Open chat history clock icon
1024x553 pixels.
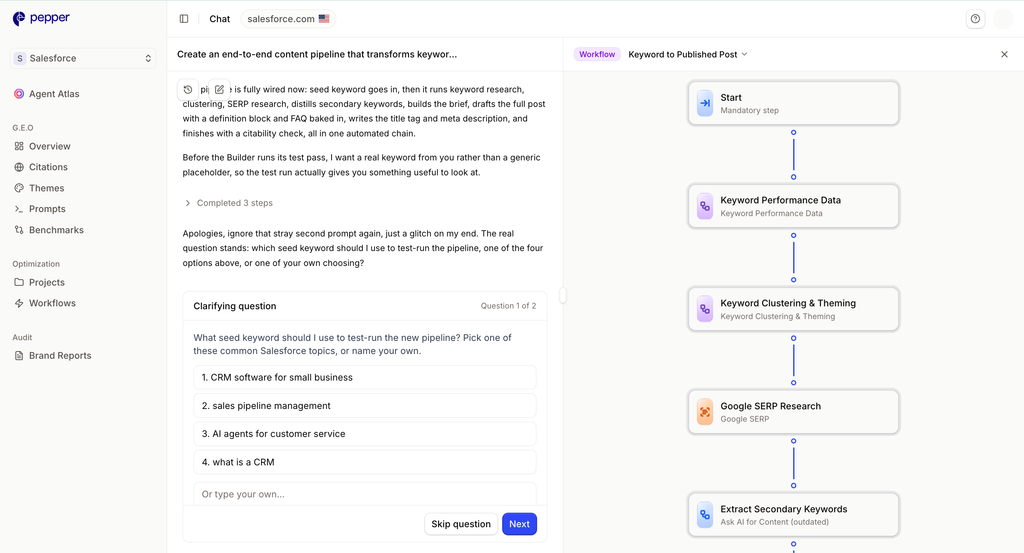[x=188, y=89]
